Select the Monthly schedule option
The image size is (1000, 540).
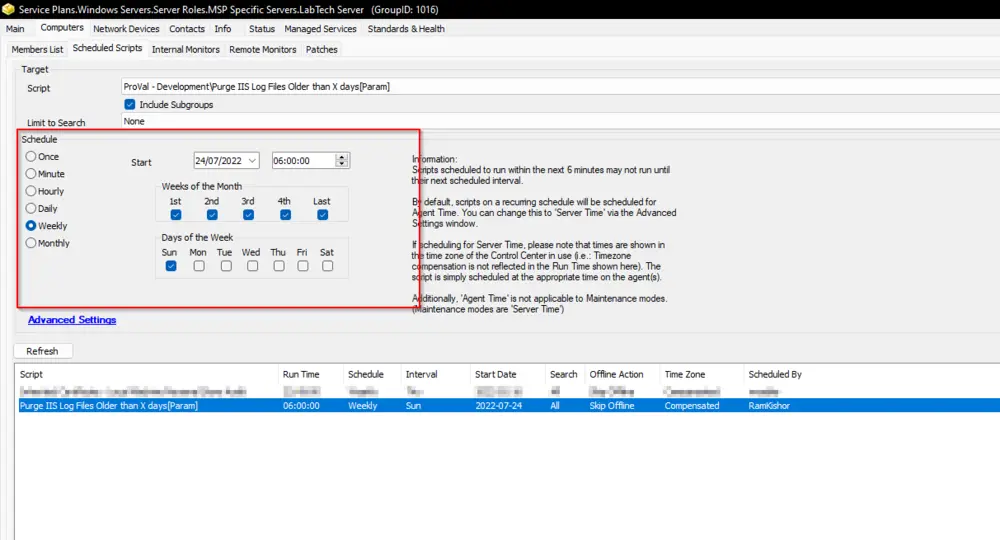click(31, 243)
